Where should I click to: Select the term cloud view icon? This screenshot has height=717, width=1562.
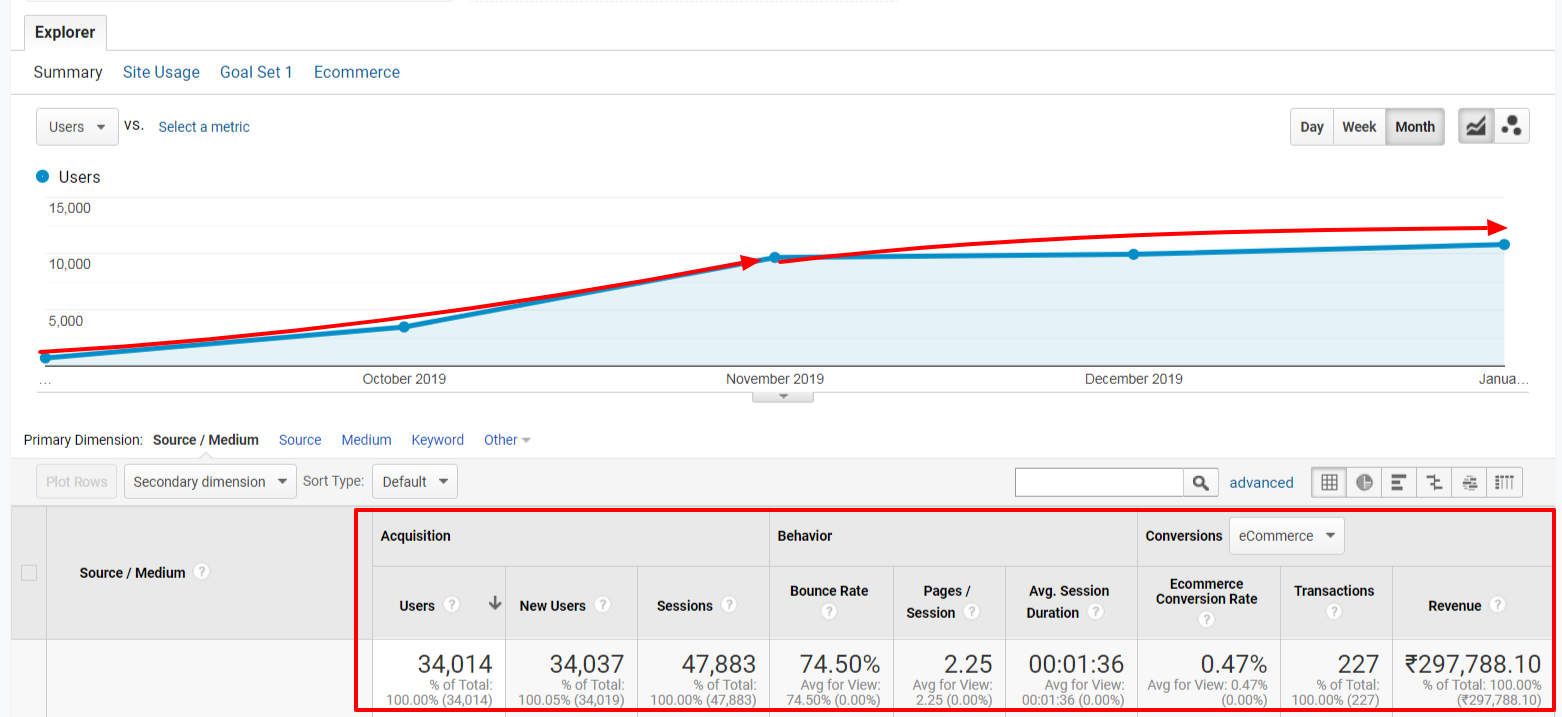(x=1469, y=482)
